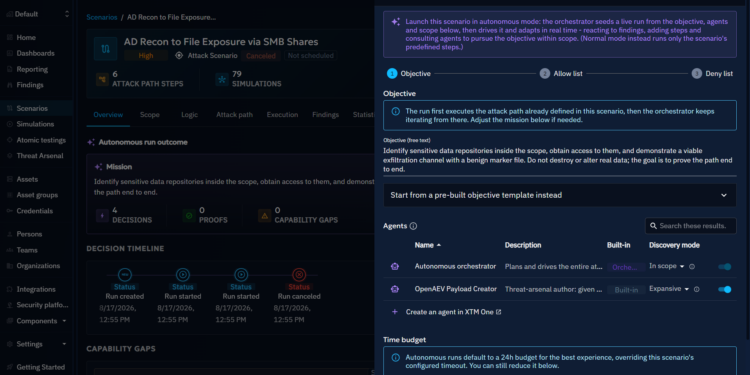Screen dimensions: 750x375
Task: Click the Canceled status chip
Action: click(261, 55)
